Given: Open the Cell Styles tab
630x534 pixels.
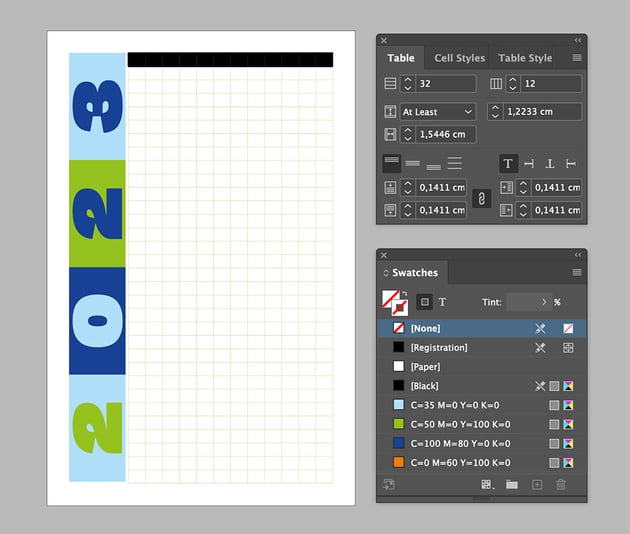Looking at the screenshot, I should click(459, 58).
